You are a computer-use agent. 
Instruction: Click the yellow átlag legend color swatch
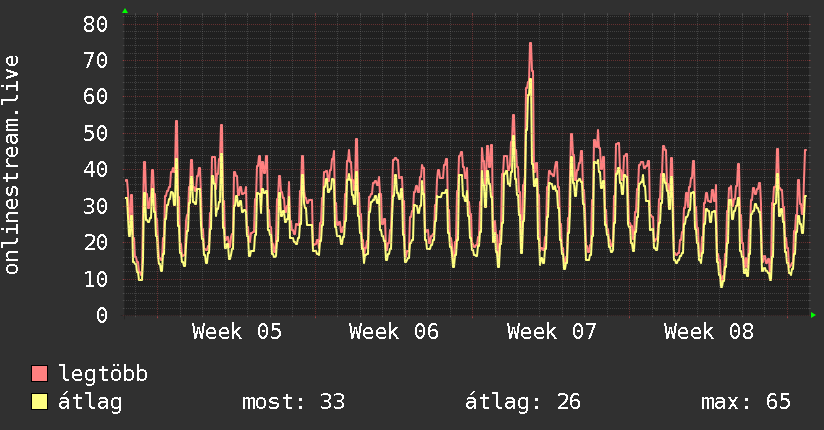coord(40,402)
